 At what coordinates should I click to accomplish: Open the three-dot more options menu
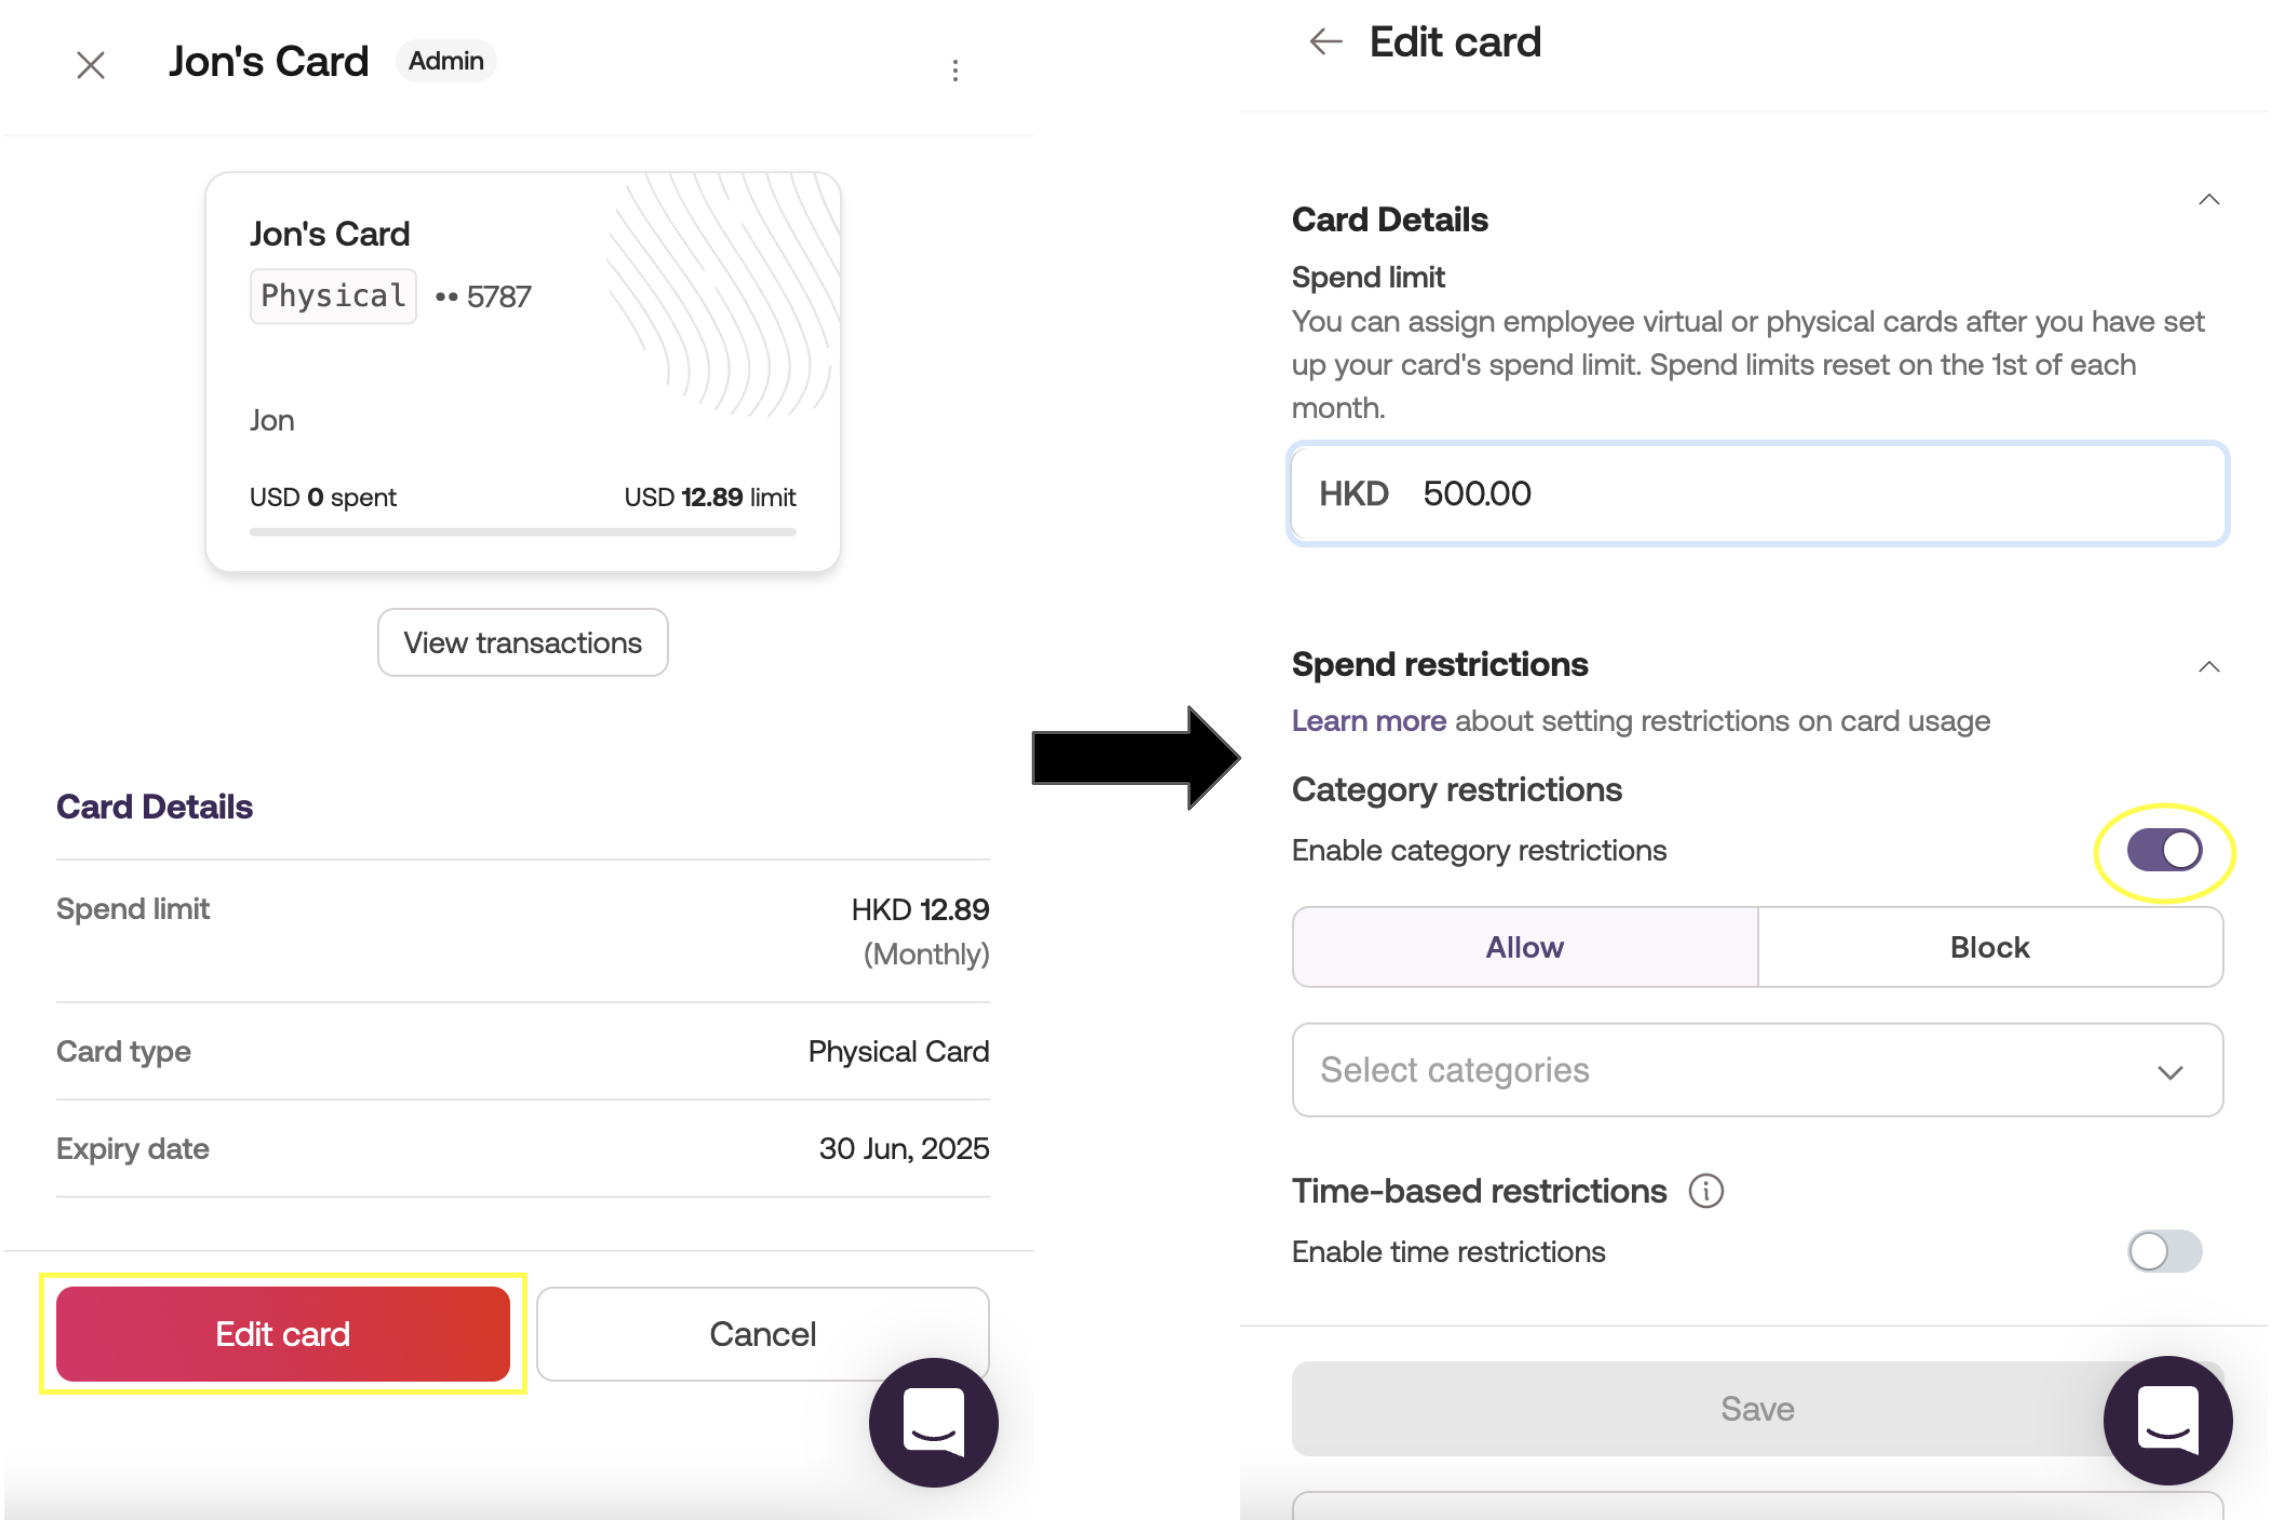[x=955, y=70]
